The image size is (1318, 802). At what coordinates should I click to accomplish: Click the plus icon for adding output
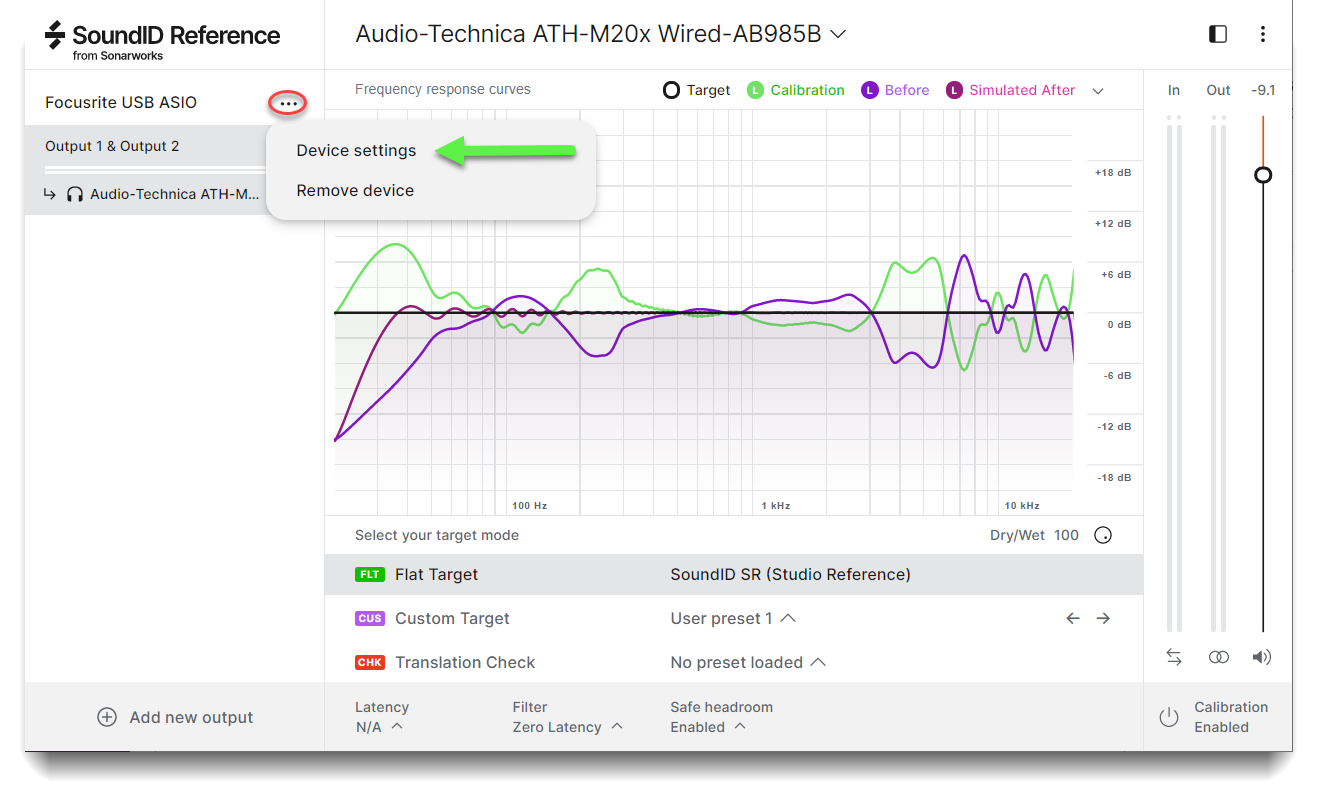point(107,717)
